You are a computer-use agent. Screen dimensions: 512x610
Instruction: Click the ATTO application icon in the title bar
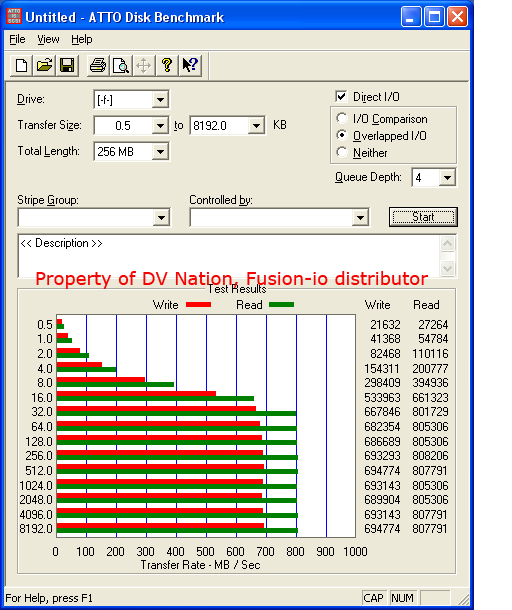(14, 17)
